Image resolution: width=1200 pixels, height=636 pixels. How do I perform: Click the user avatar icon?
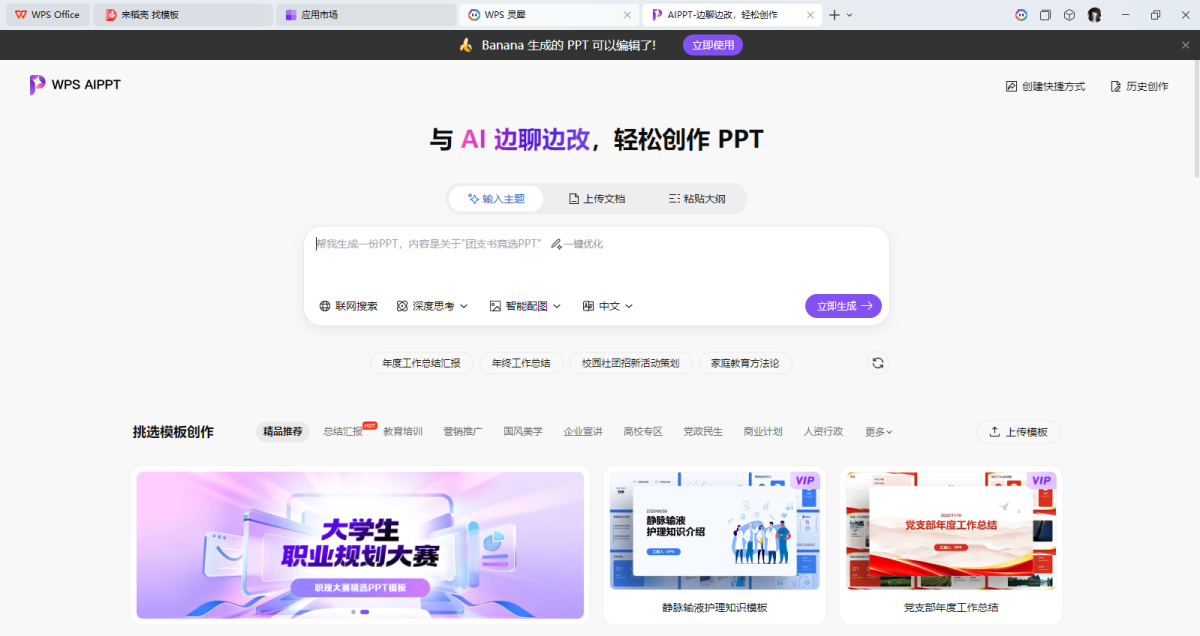(x=1094, y=15)
